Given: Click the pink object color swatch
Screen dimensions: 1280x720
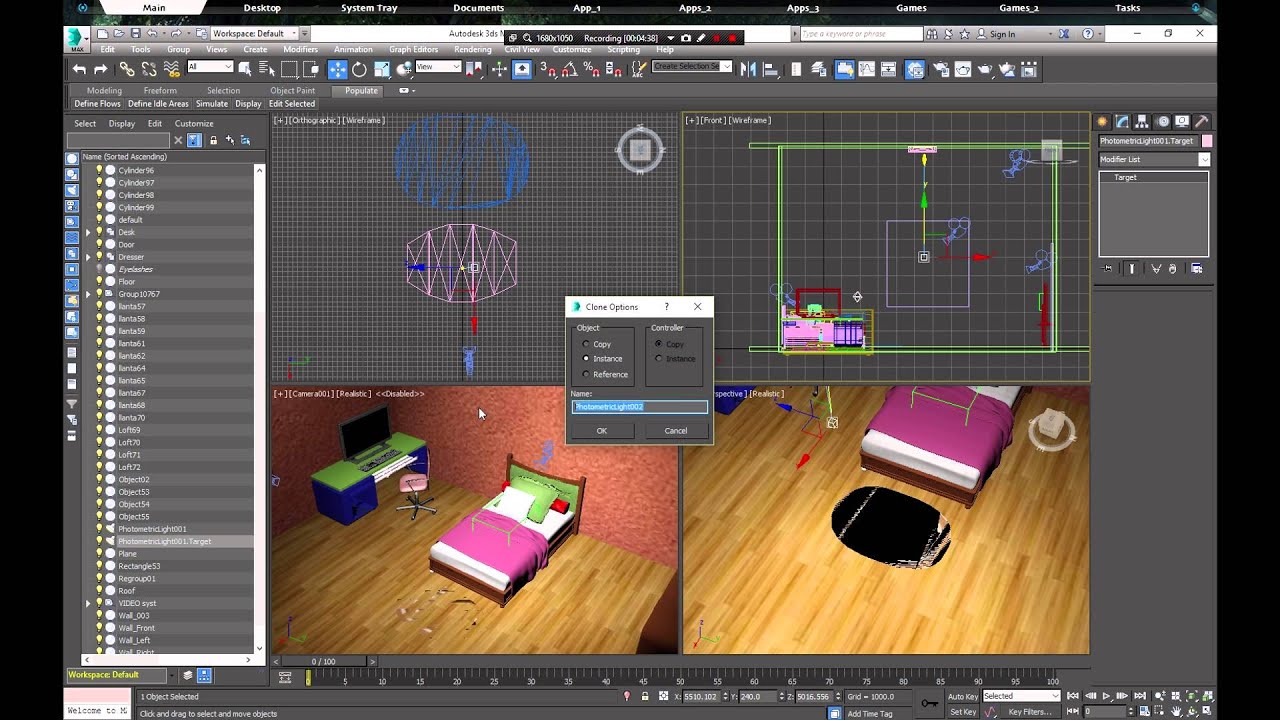Looking at the screenshot, I should 1207,141.
